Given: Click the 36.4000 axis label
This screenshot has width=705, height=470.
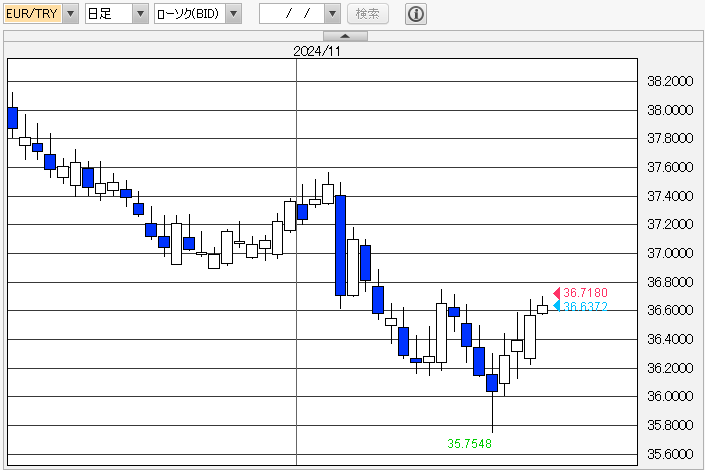Looking at the screenshot, I should pos(670,339).
